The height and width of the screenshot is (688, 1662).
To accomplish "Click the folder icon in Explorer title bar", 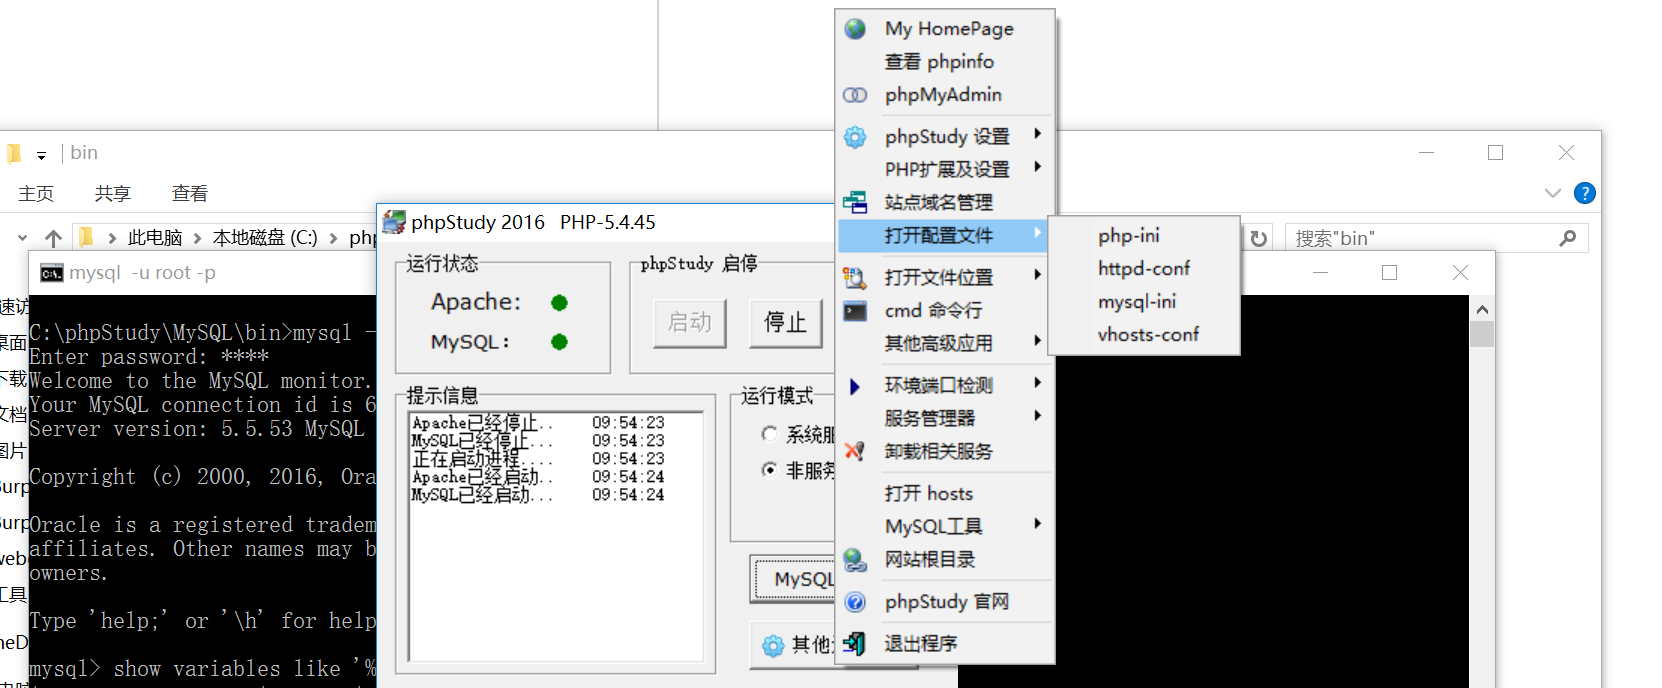I will (x=14, y=153).
